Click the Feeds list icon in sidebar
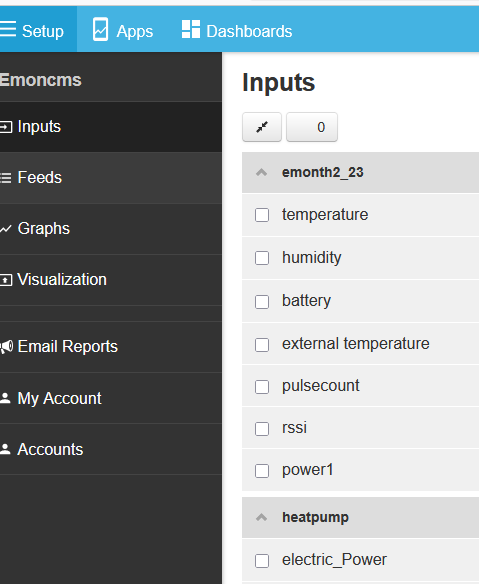Screen dimensions: 479x584 [6, 178]
